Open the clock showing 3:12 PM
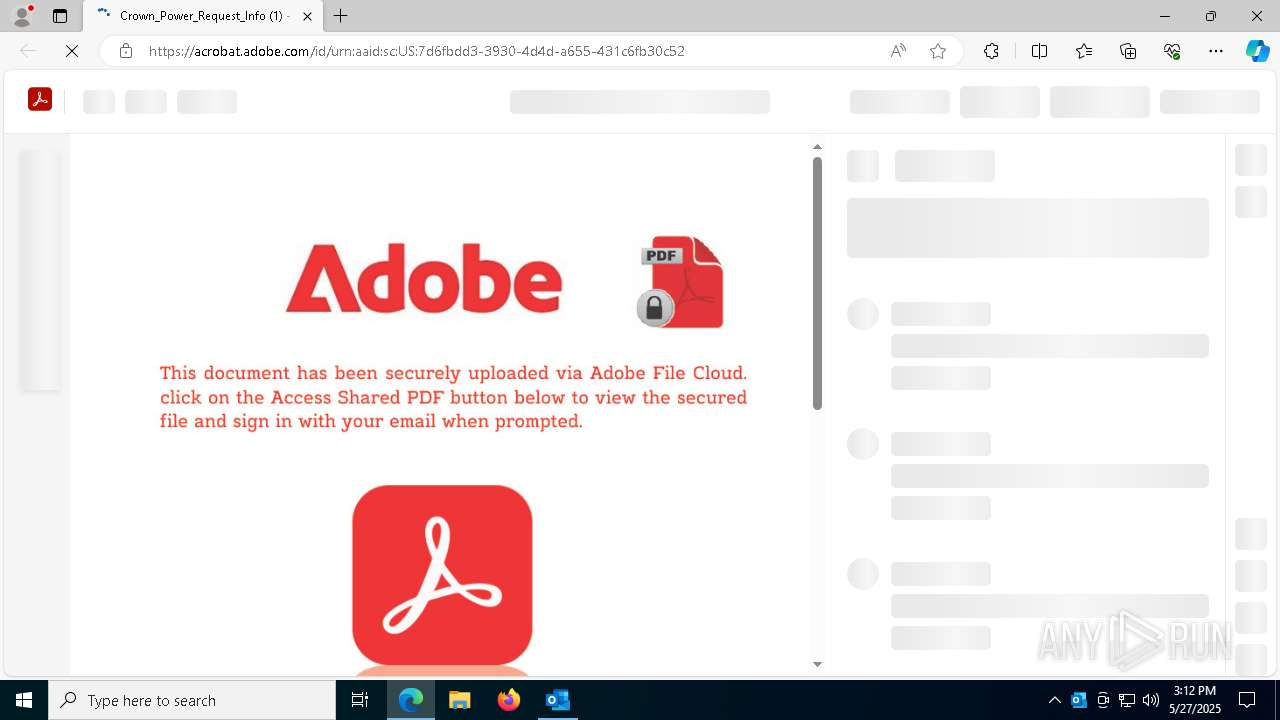 1195,700
